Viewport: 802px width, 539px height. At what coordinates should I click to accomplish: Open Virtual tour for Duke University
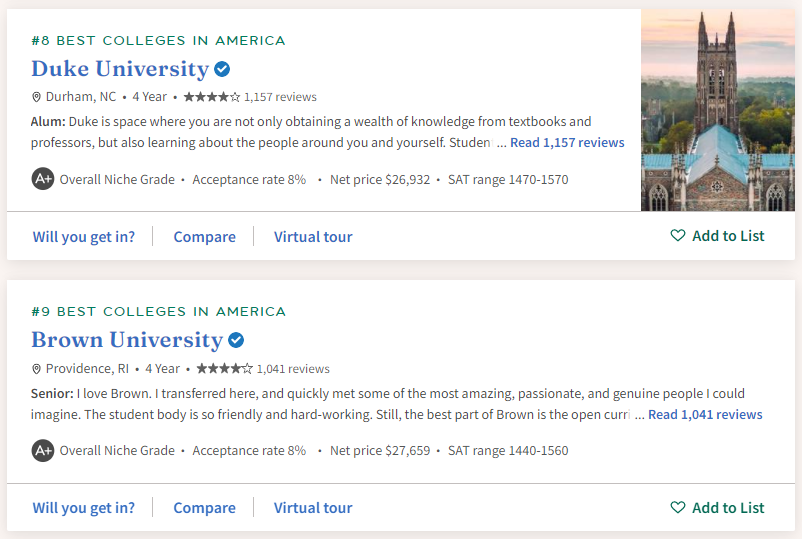tap(313, 237)
